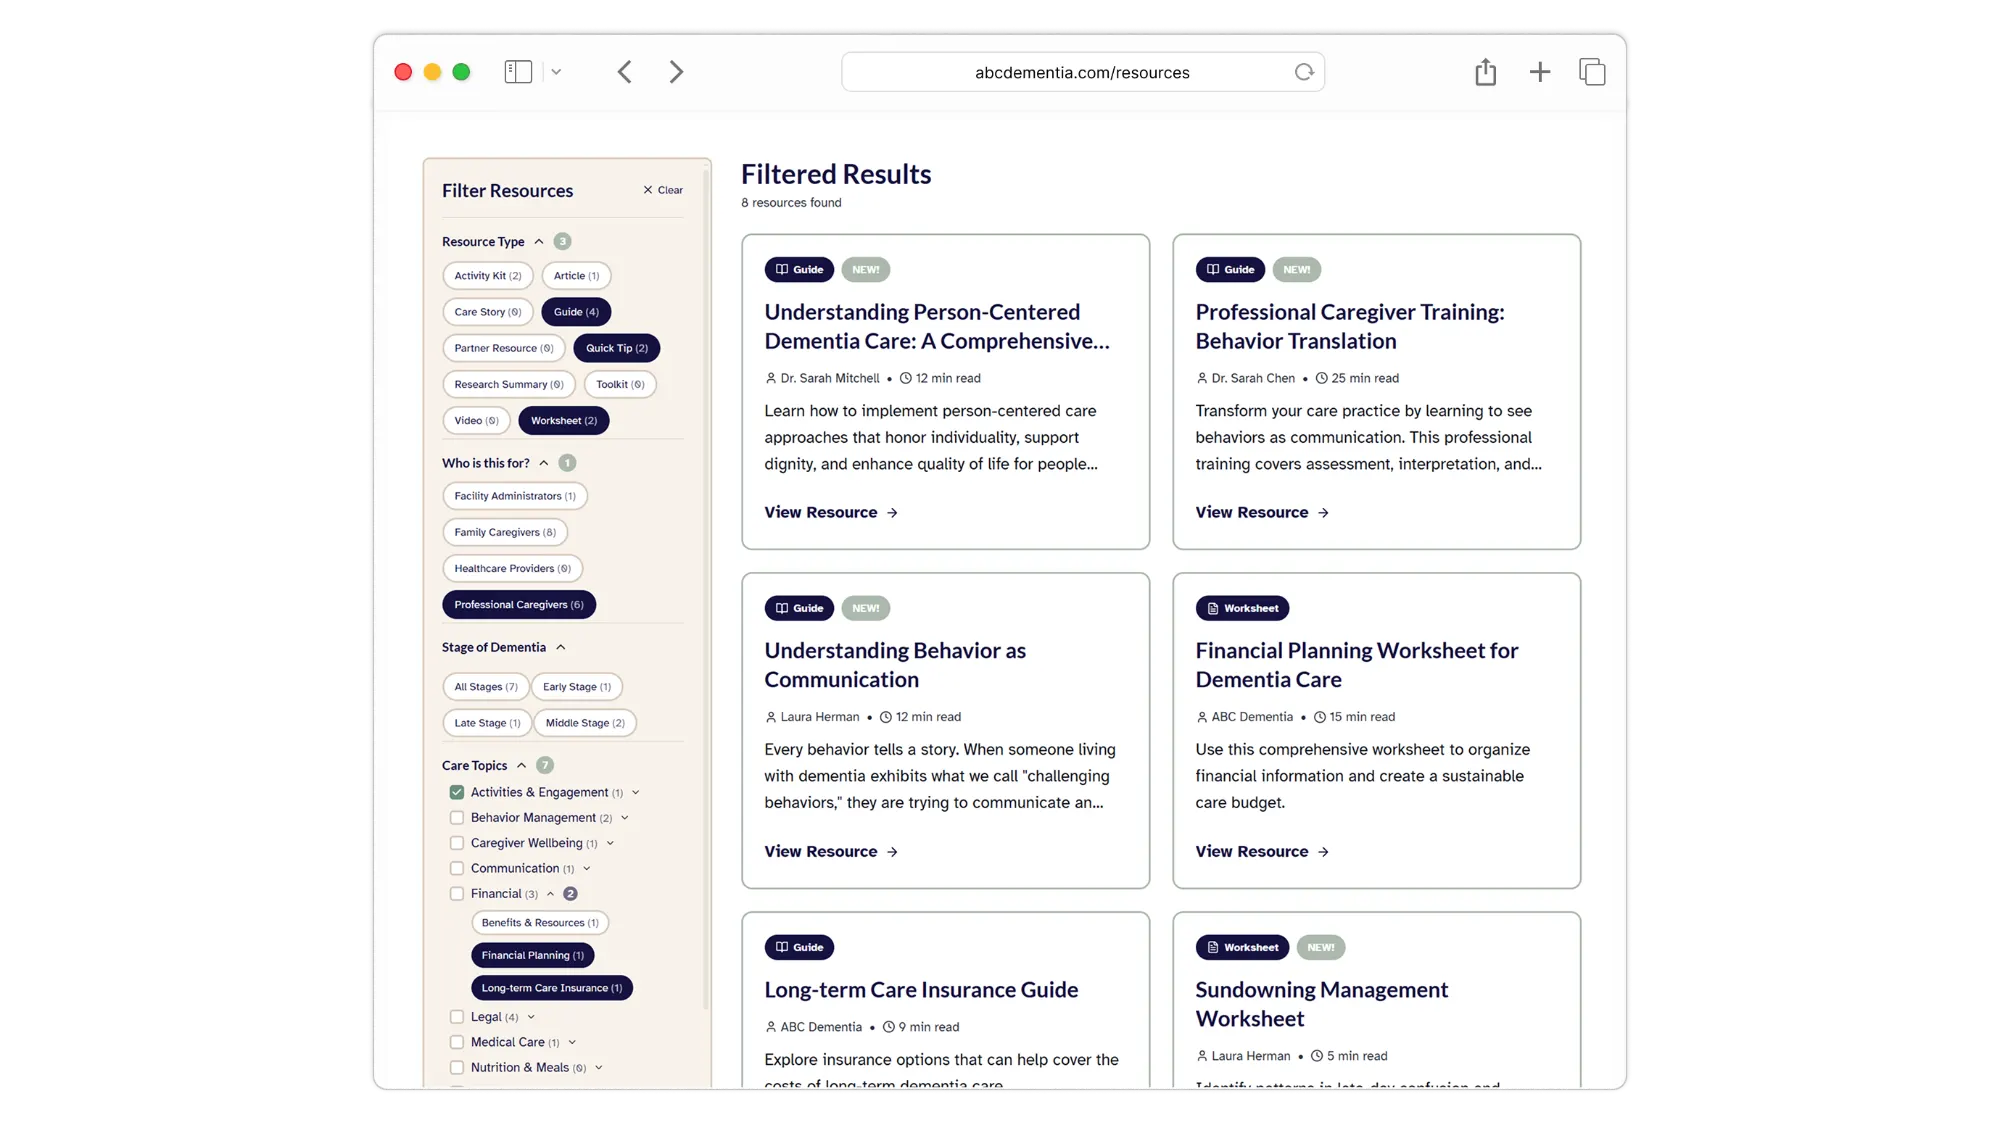Enable the Legal care topic checkbox

click(x=456, y=1016)
